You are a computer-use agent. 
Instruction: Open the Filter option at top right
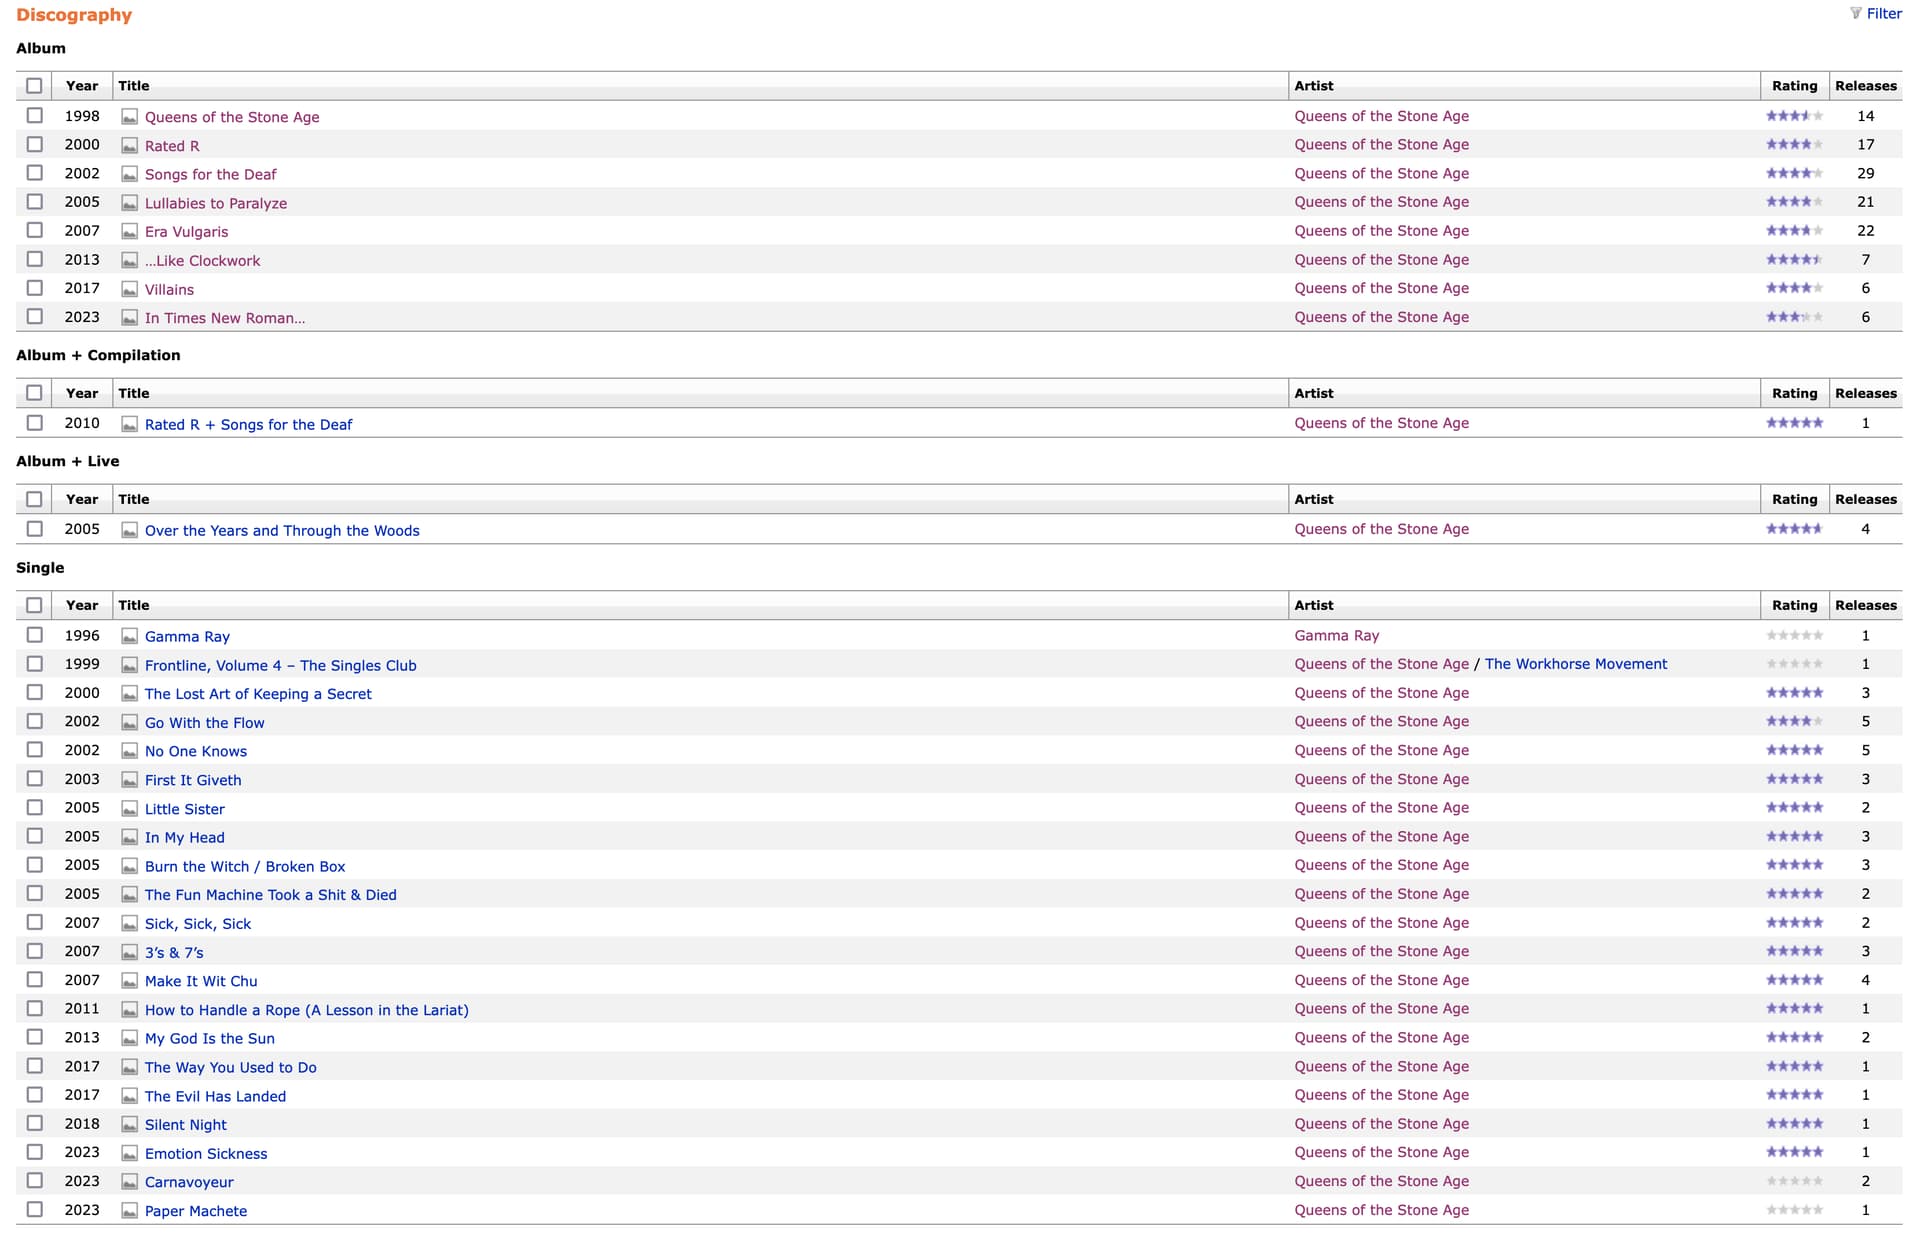(1876, 14)
